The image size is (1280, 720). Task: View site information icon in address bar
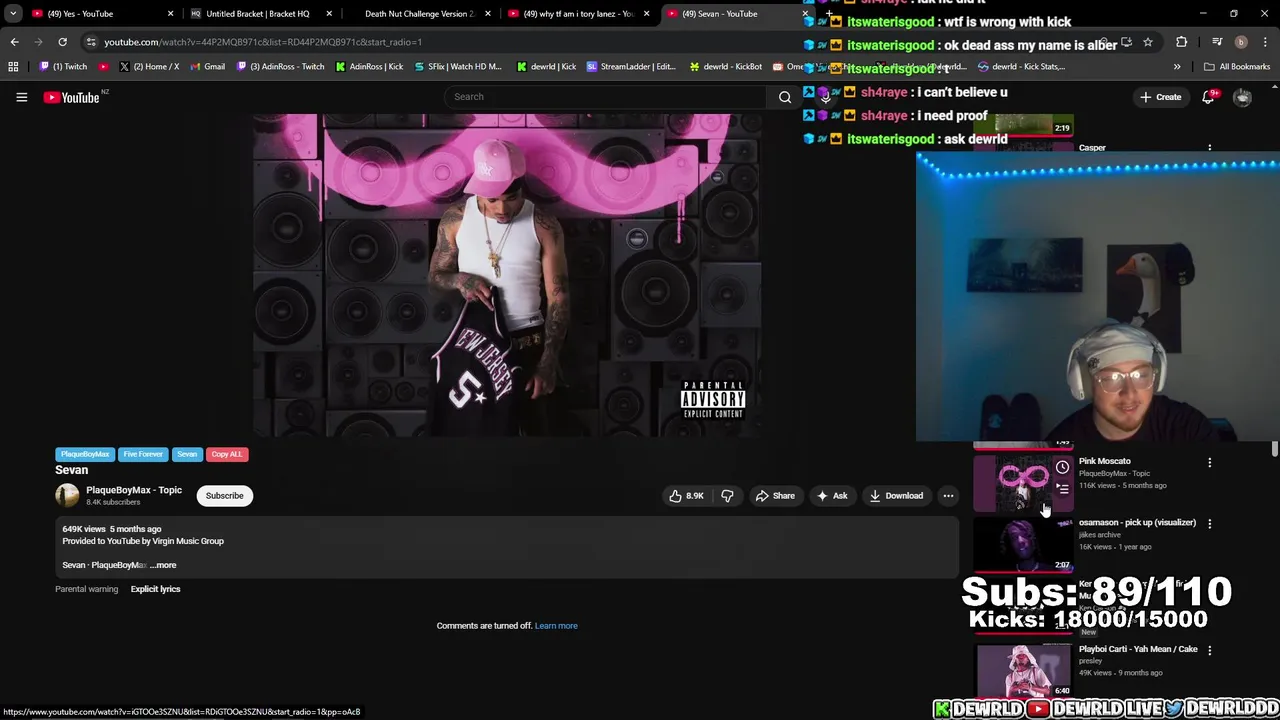[x=91, y=42]
